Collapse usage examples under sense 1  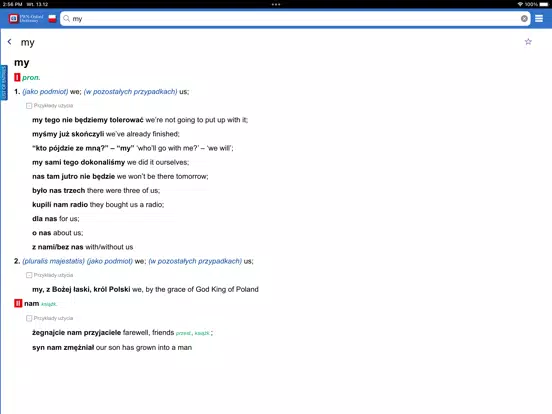coord(29,106)
